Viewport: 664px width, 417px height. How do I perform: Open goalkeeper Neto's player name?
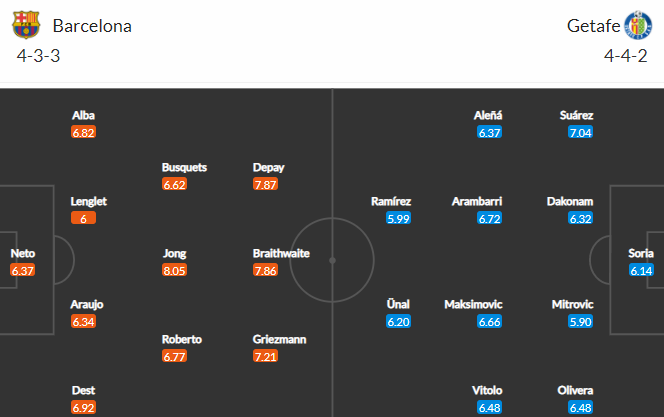[x=23, y=253]
